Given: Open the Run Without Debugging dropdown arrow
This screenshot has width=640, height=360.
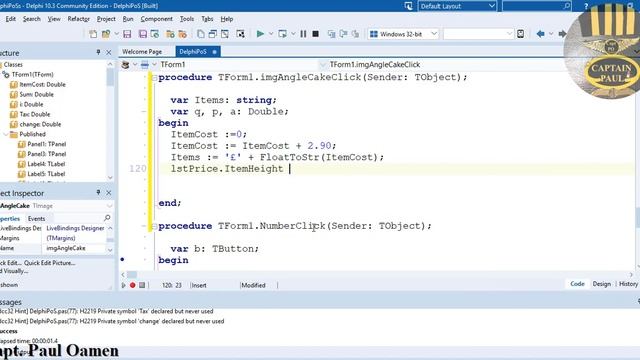Looking at the screenshot, I should [x=293, y=34].
